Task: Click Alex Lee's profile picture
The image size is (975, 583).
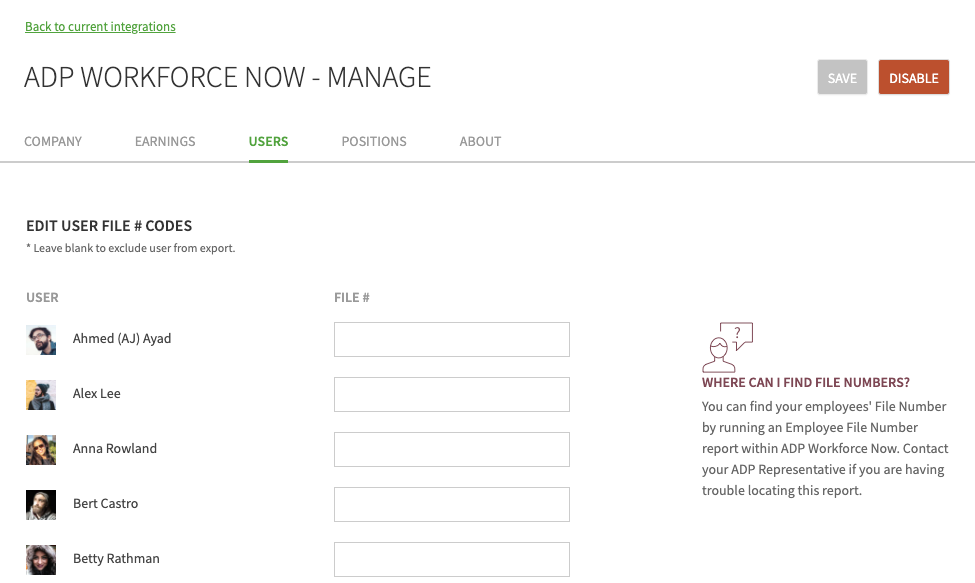Action: [x=41, y=395]
